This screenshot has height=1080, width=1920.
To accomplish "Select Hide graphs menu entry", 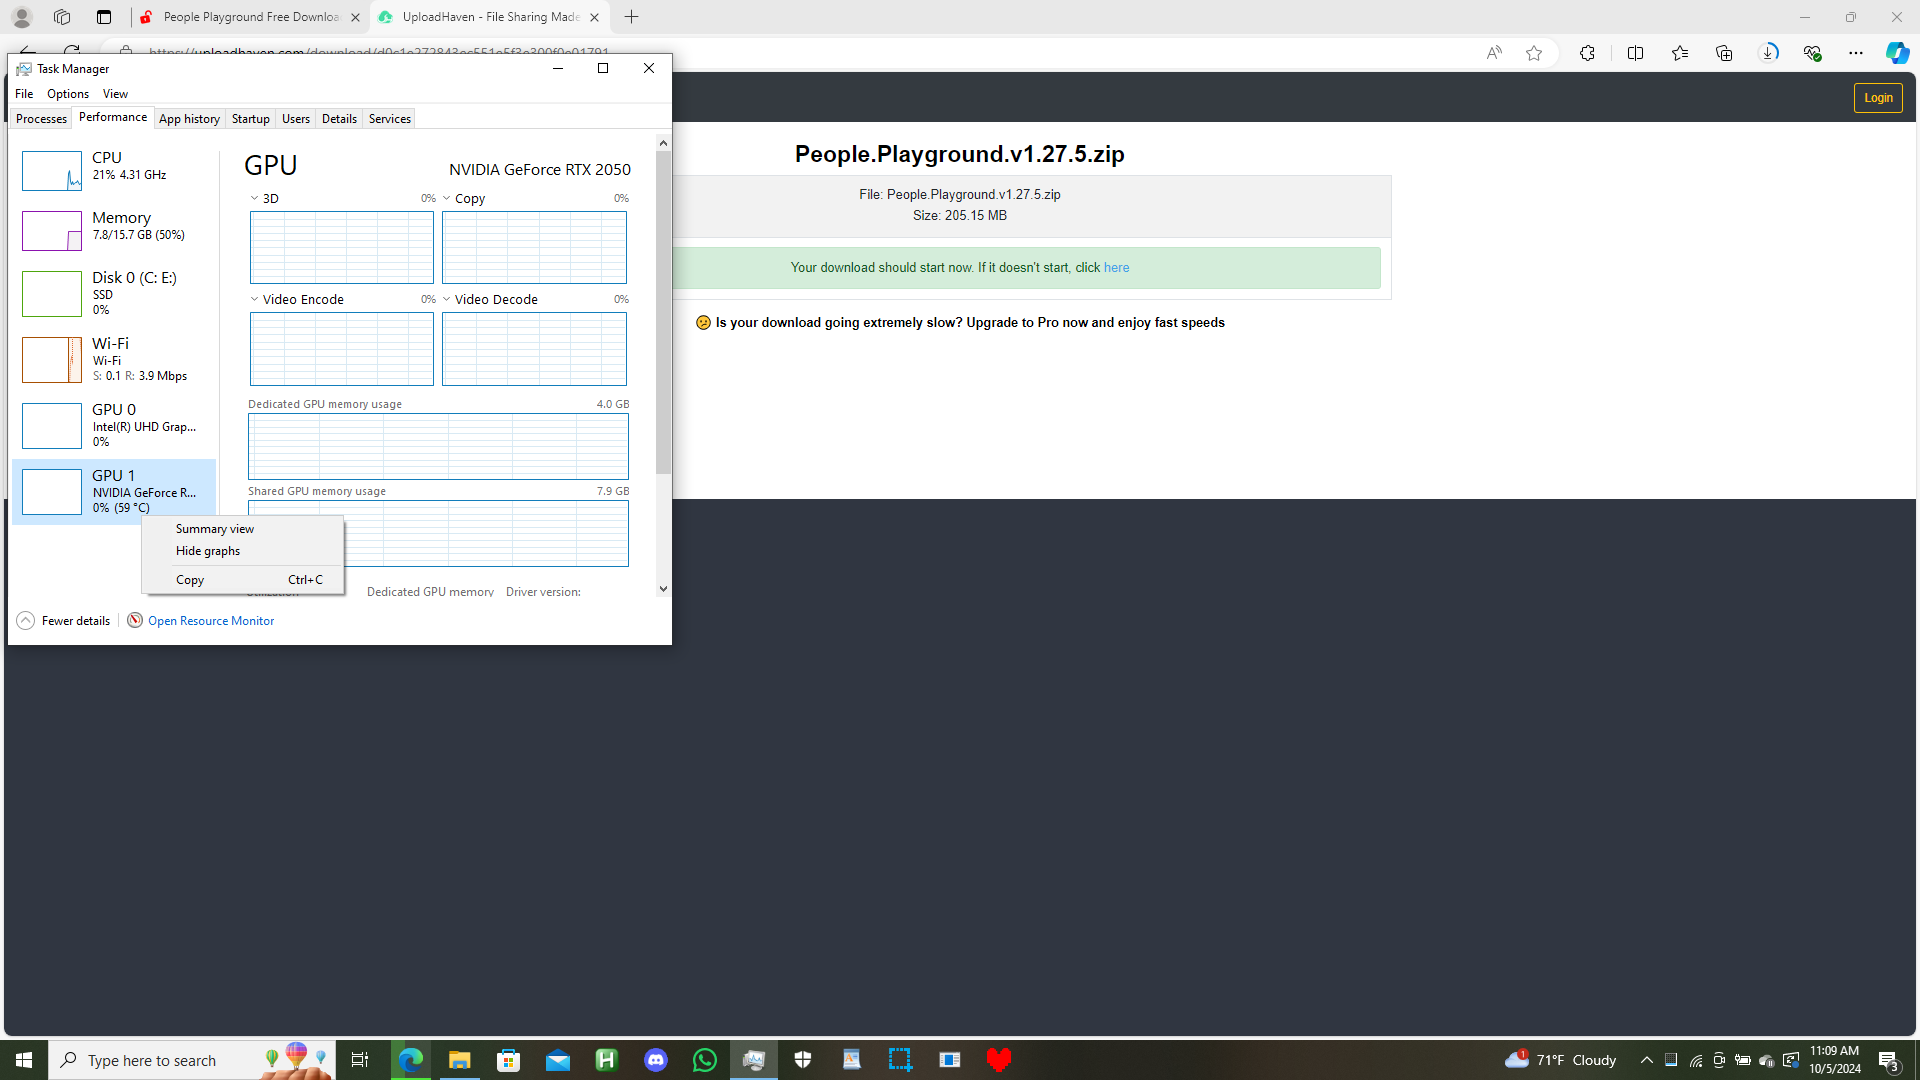I will pyautogui.click(x=208, y=551).
